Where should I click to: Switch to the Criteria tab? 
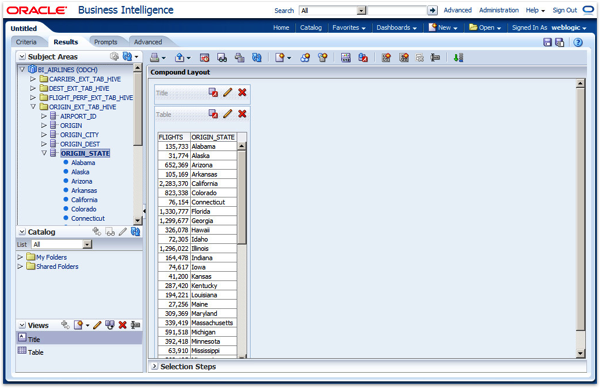(x=26, y=42)
